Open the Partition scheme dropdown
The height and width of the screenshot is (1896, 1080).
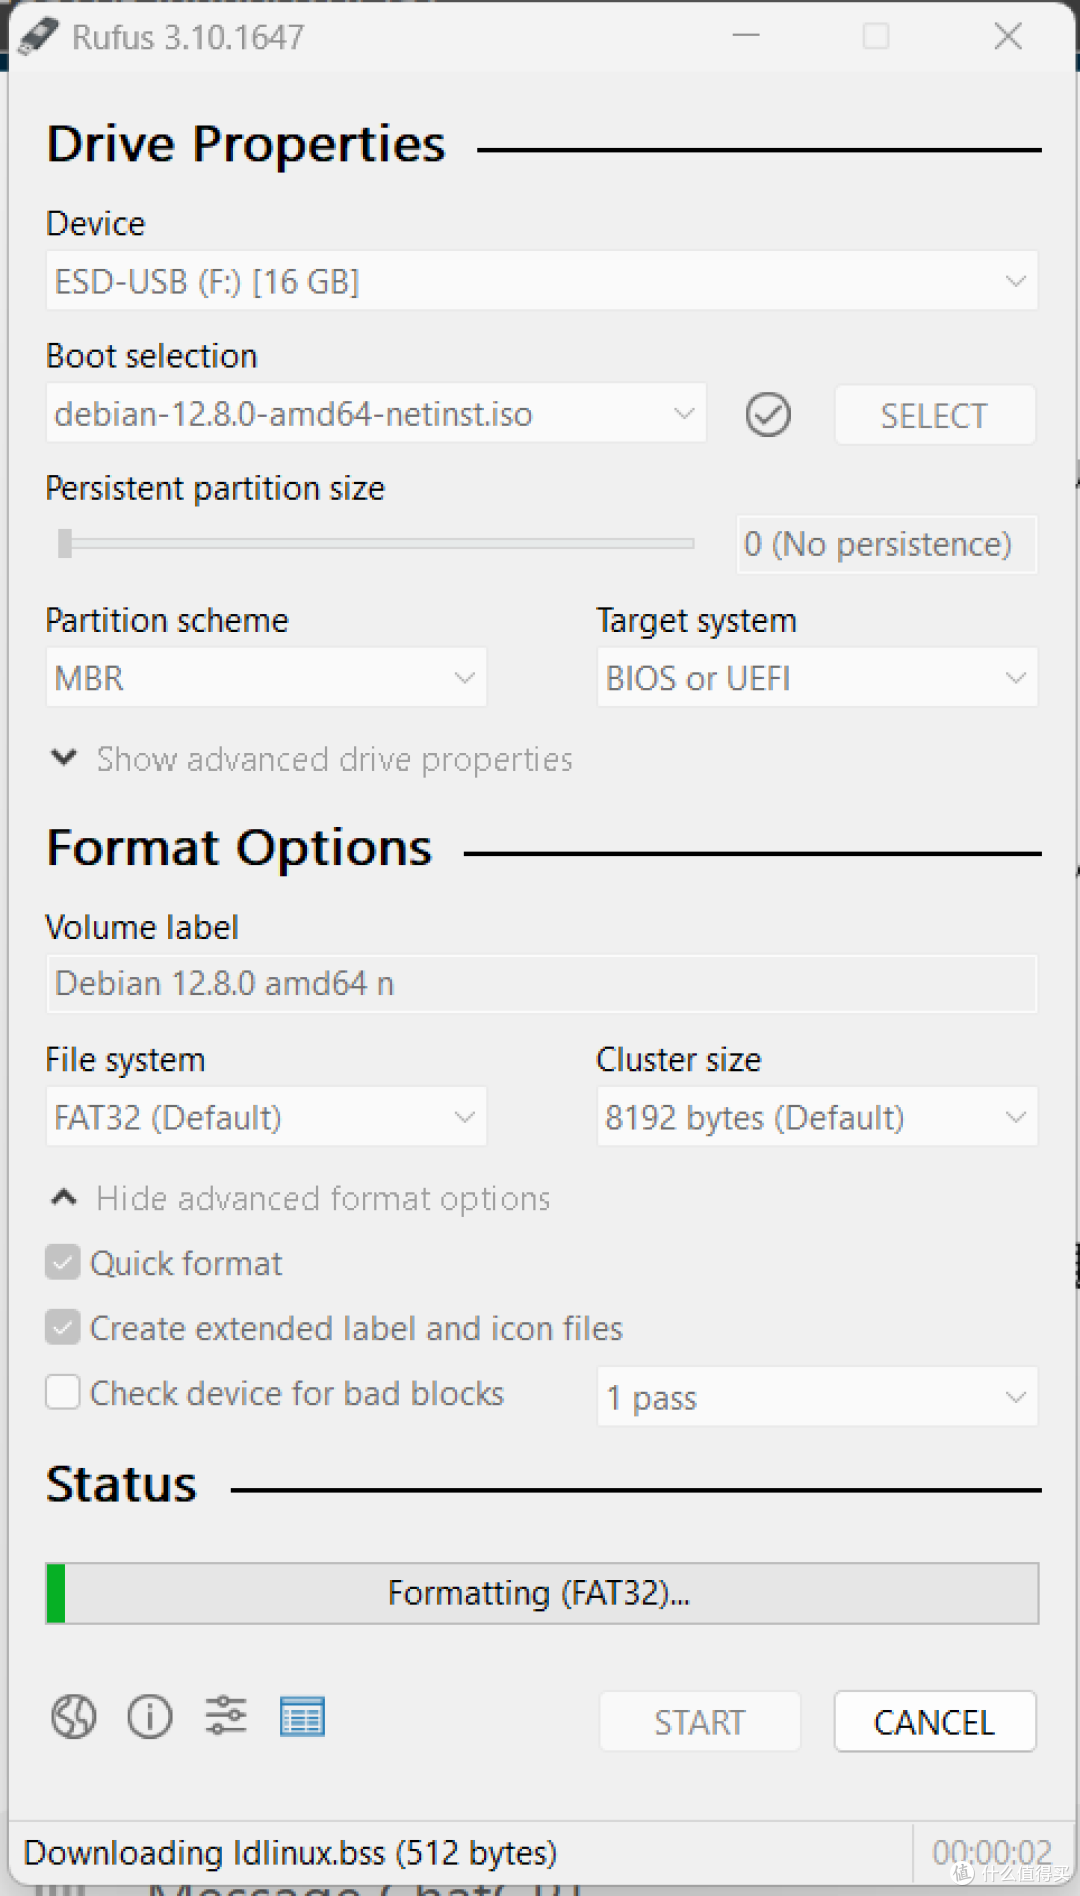[266, 678]
